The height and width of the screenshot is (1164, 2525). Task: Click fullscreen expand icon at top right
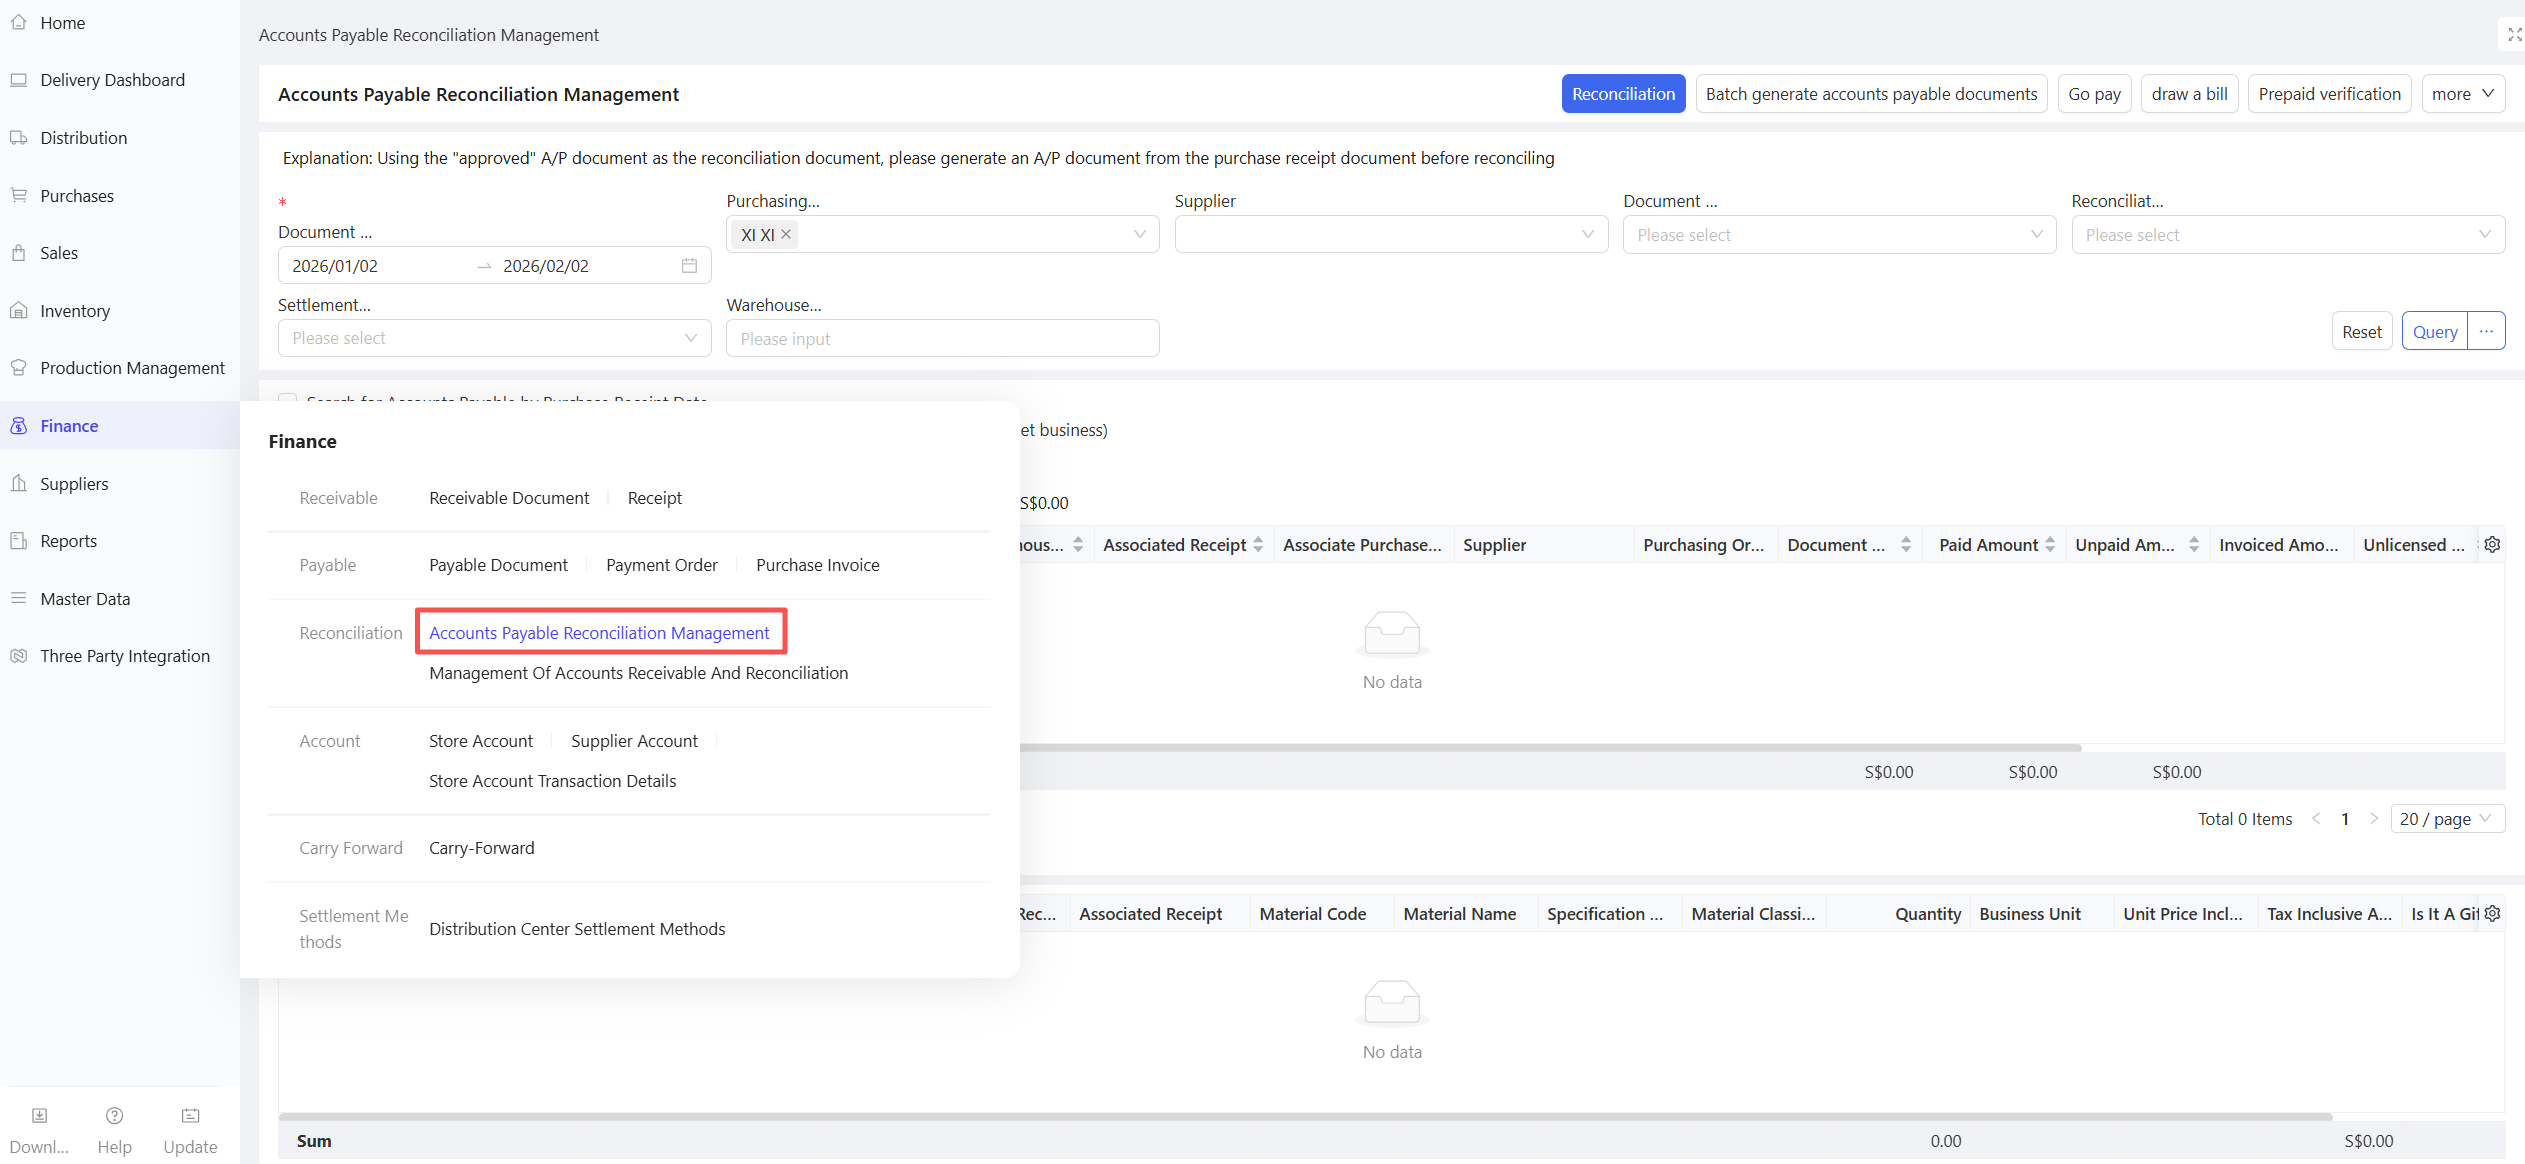click(x=2513, y=34)
